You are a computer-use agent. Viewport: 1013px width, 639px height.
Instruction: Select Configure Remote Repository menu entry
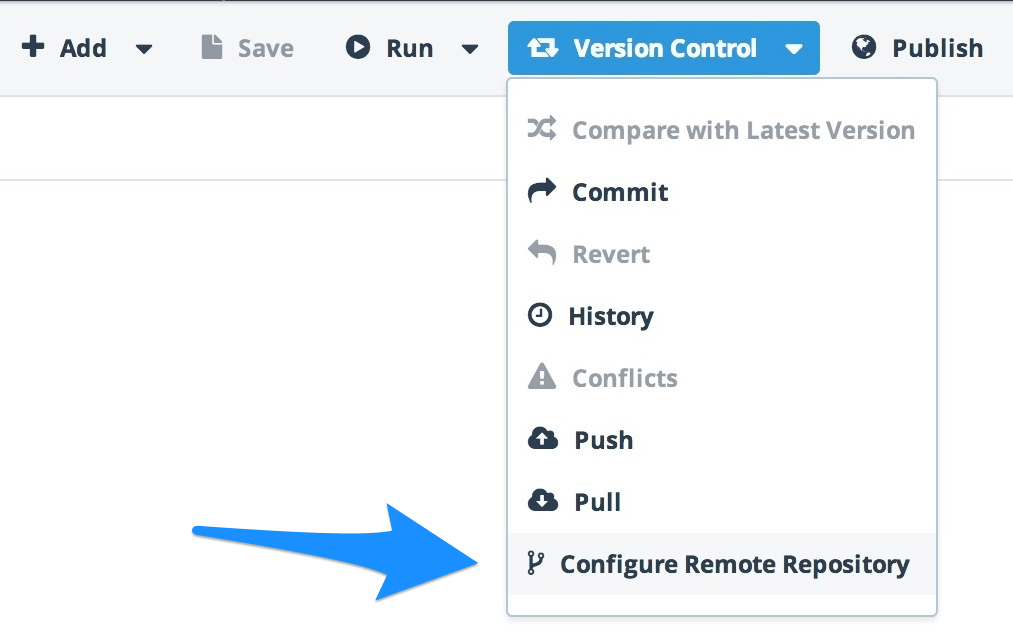click(722, 564)
